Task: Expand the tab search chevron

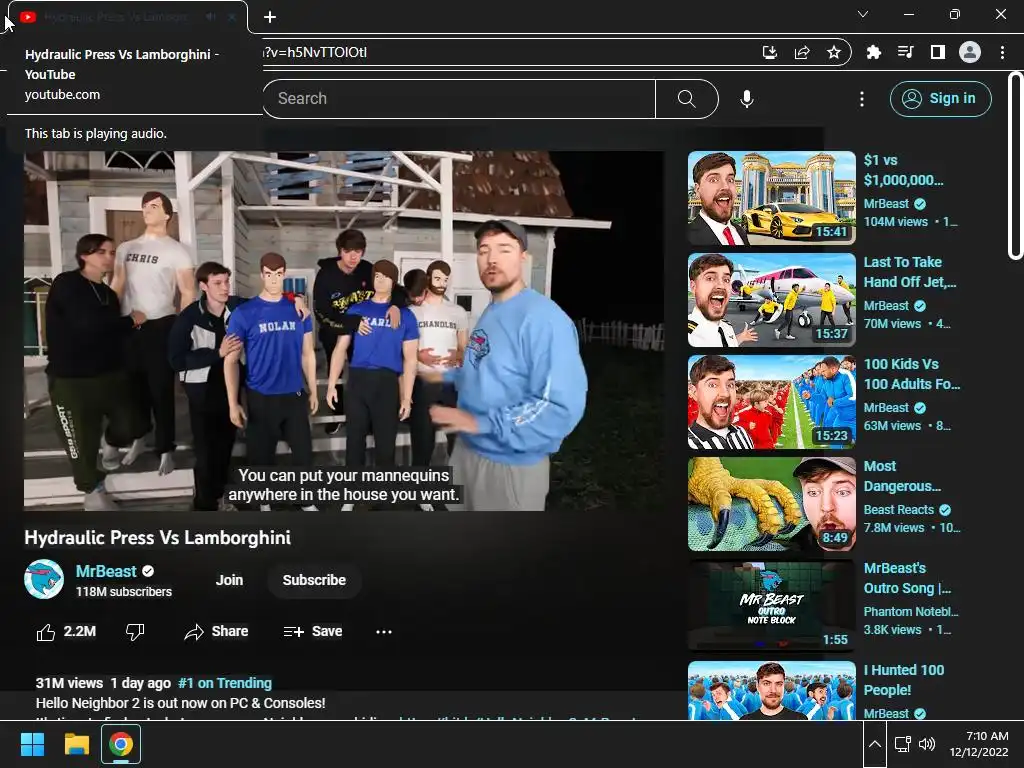Action: coord(863,14)
